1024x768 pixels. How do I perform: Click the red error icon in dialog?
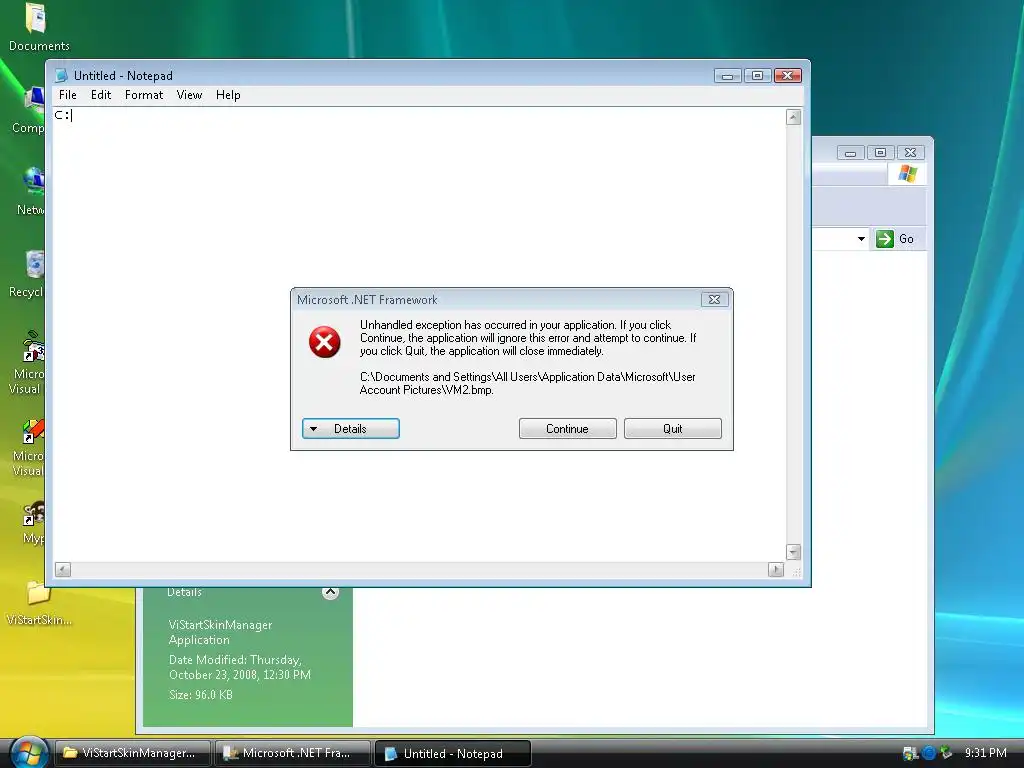[x=325, y=342]
